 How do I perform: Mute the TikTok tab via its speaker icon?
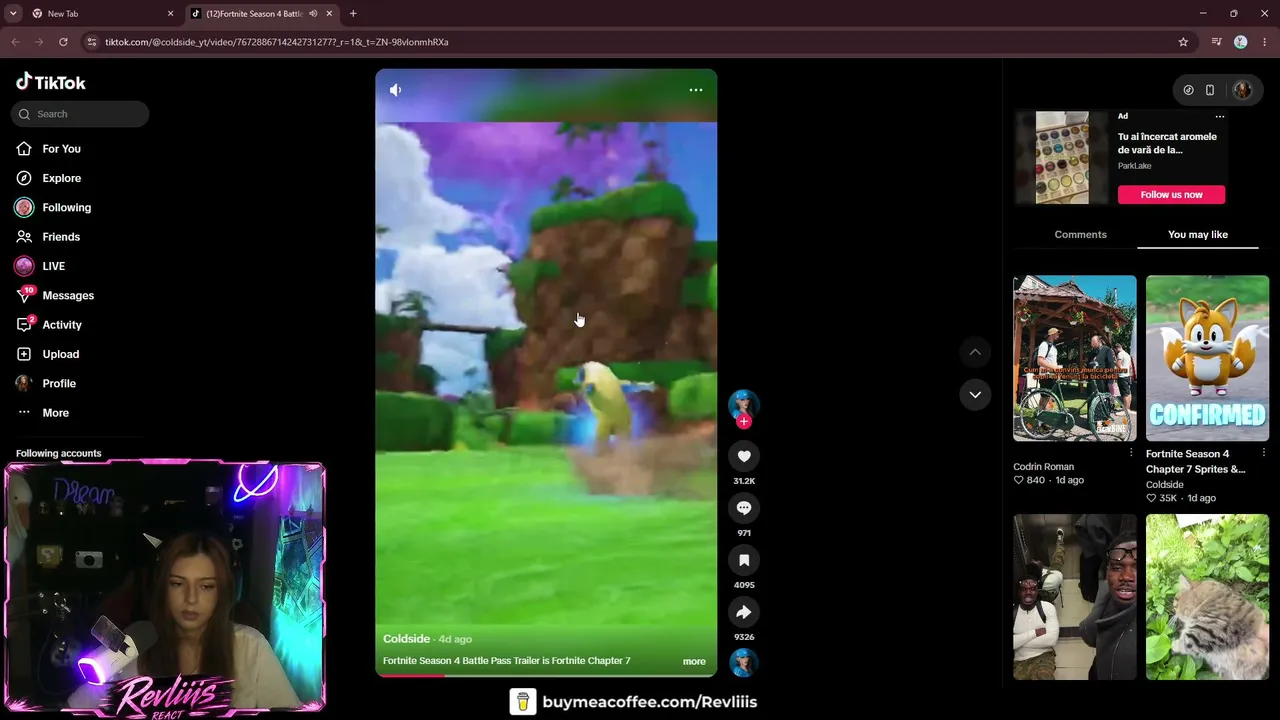(x=313, y=14)
